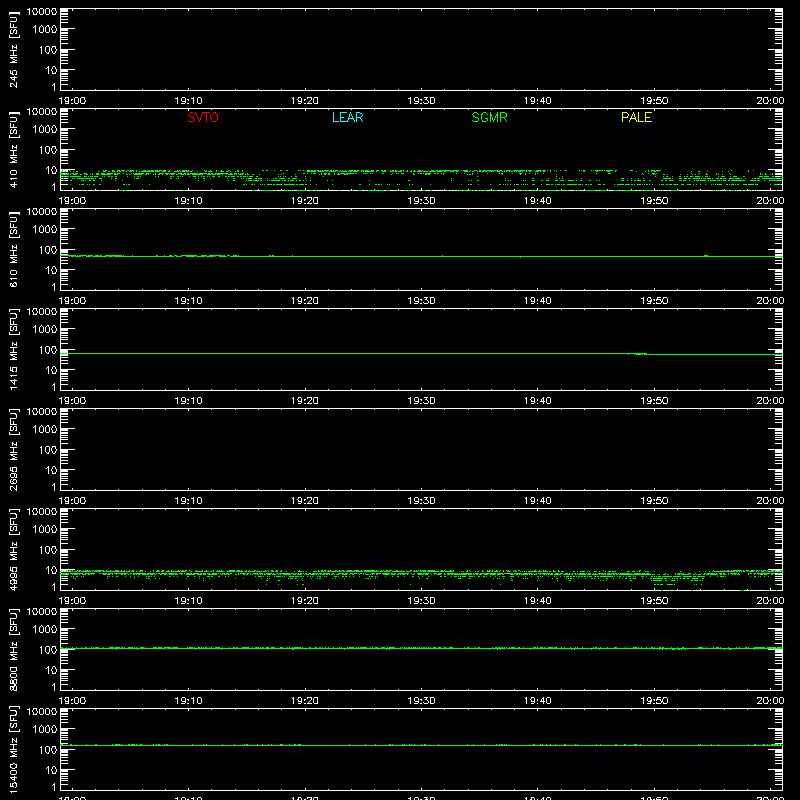Click the yellow PALE station label
The image size is (800, 800).
coord(636,117)
